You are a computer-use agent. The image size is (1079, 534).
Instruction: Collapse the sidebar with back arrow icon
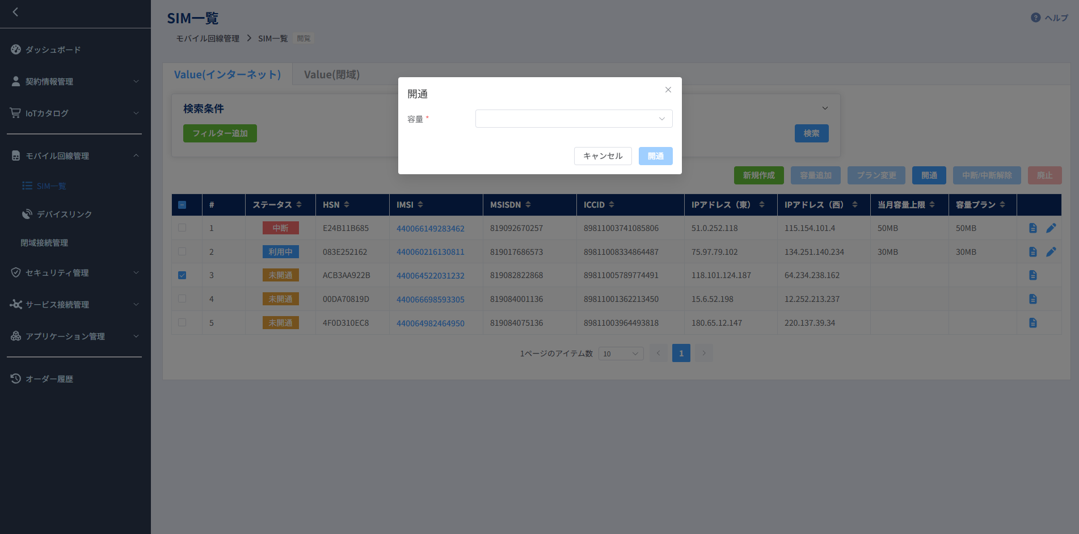pyautogui.click(x=15, y=12)
